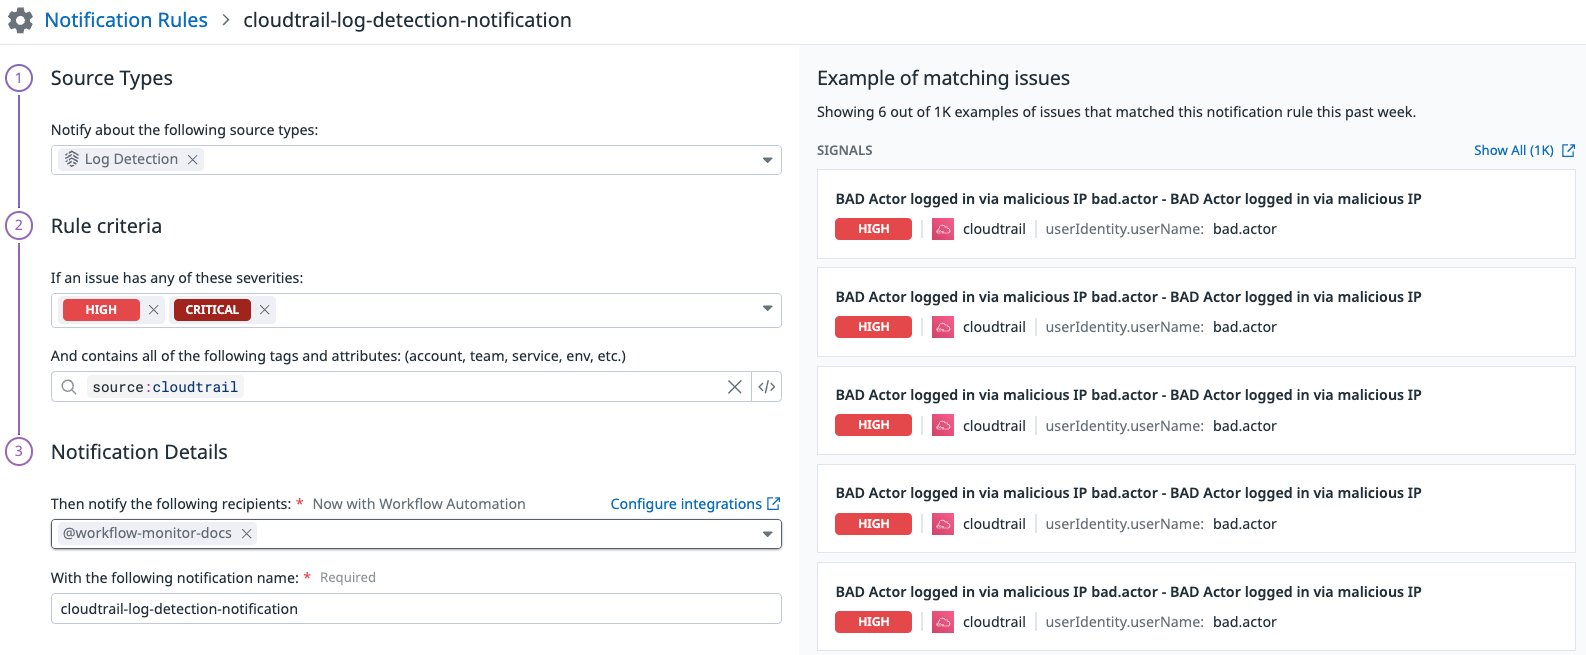1586x655 pixels.
Task: Click the cloudtrail icon in the first signal
Action: [943, 229]
